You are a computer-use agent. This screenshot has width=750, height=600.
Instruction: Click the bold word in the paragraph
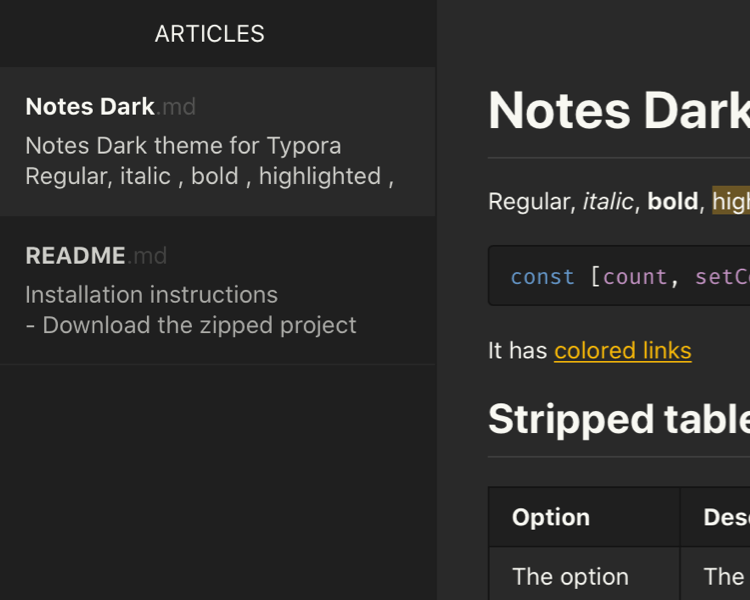pyautogui.click(x=672, y=202)
